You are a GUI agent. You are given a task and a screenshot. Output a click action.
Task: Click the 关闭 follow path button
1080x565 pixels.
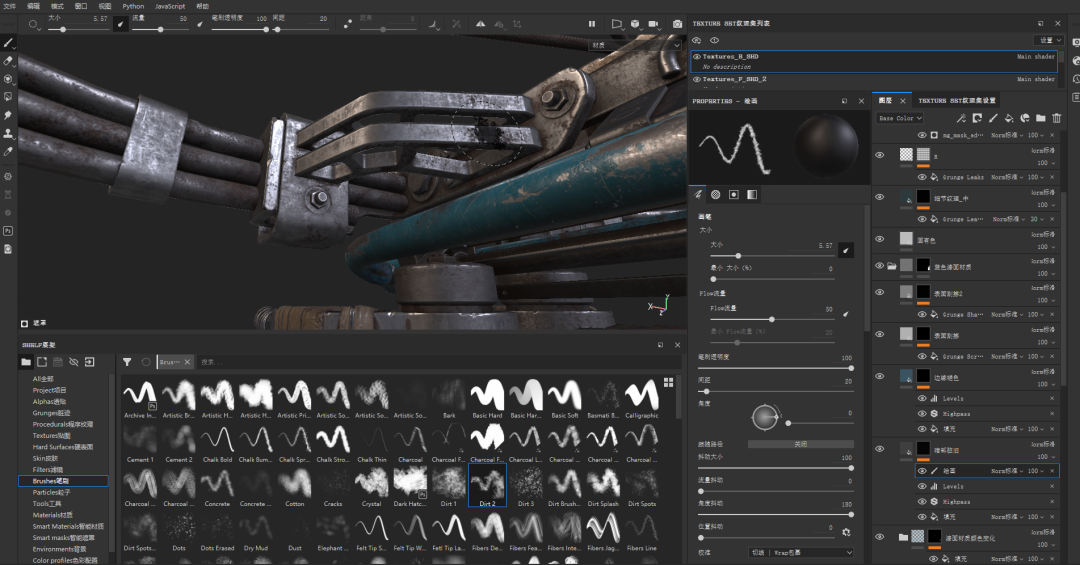800,444
